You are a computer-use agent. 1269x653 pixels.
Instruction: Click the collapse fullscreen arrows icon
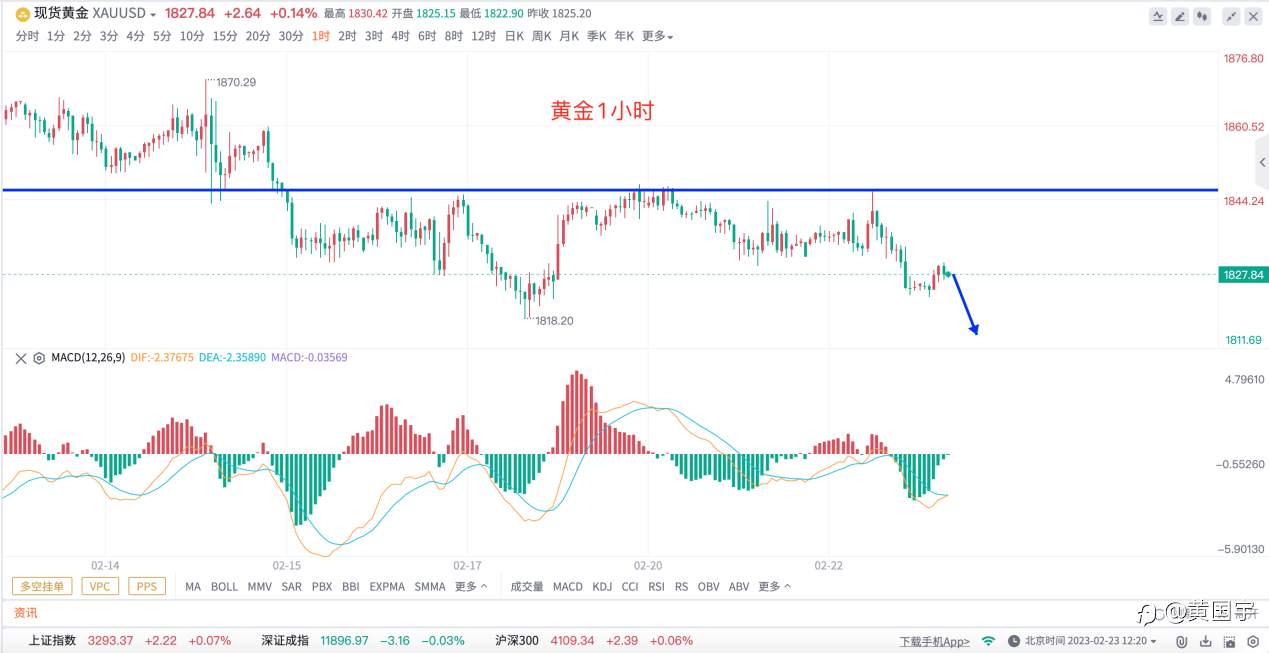coord(1231,16)
